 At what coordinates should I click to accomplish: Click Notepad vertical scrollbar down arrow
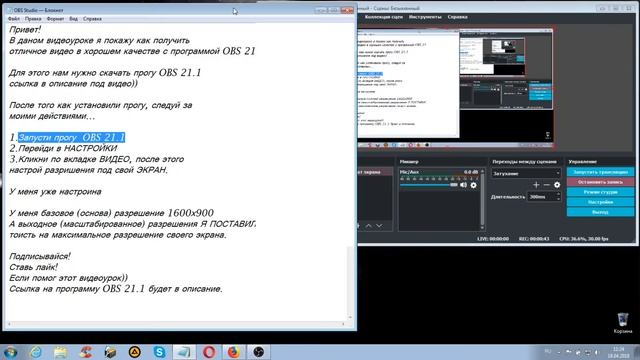point(350,317)
